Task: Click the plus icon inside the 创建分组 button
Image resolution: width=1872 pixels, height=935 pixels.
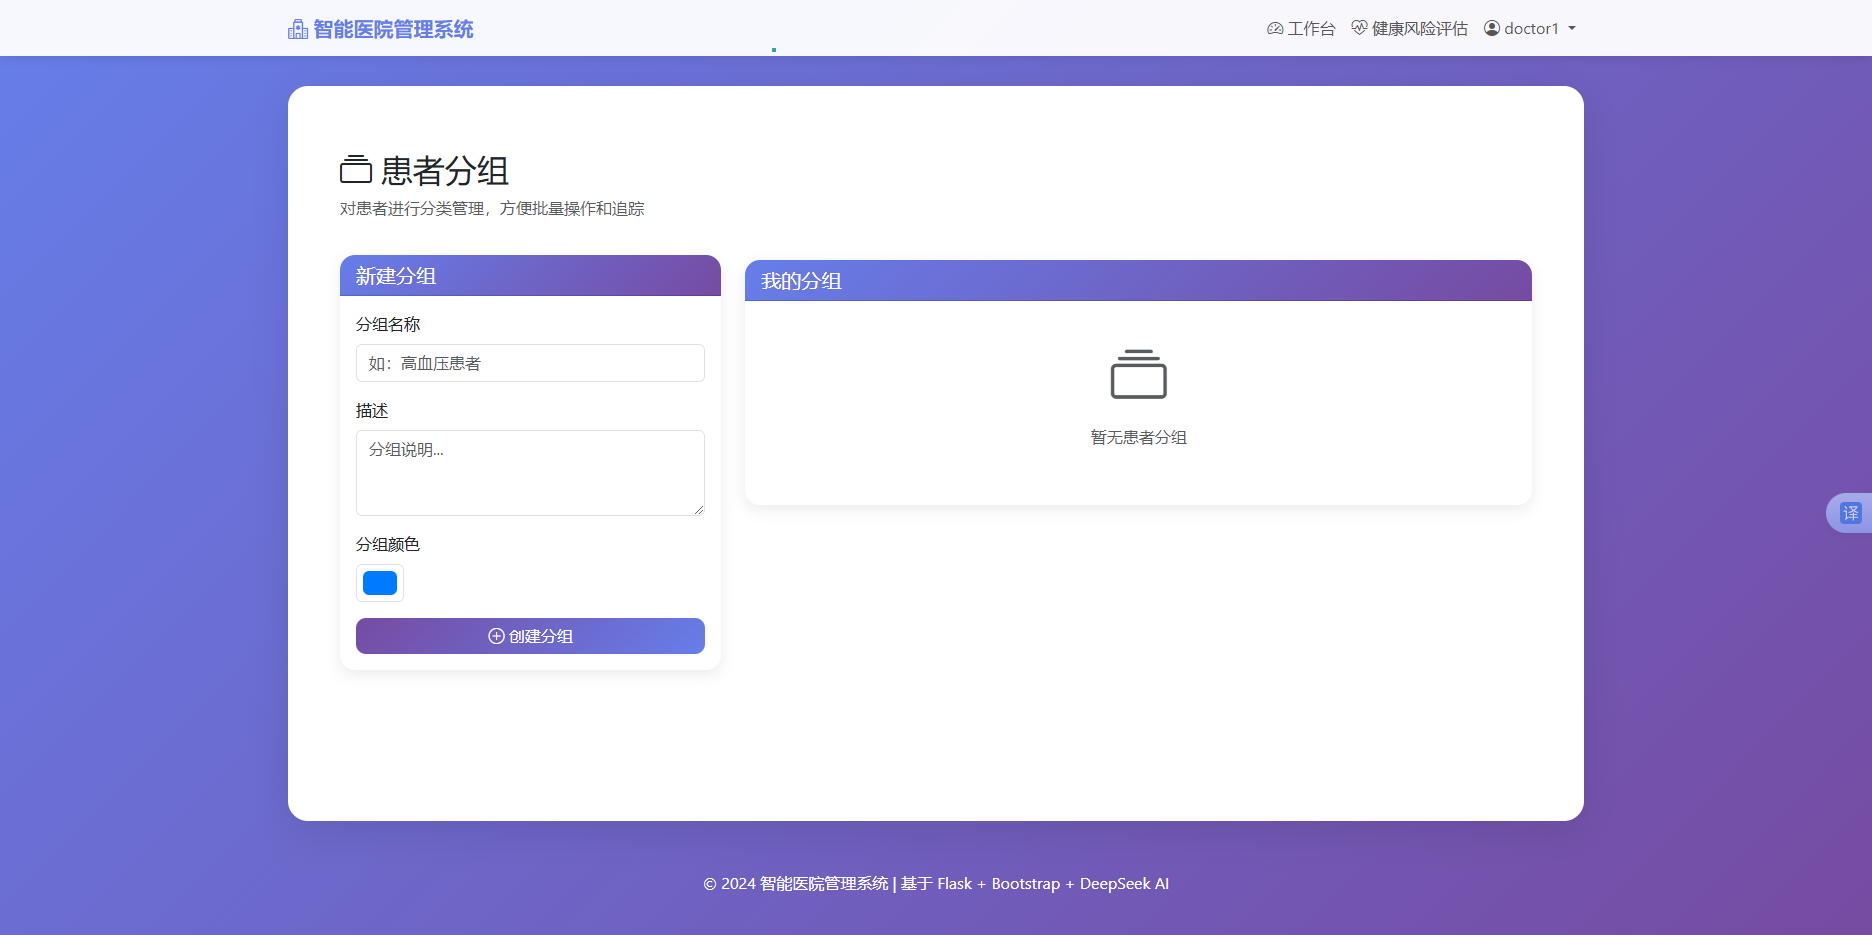Action: tap(496, 636)
